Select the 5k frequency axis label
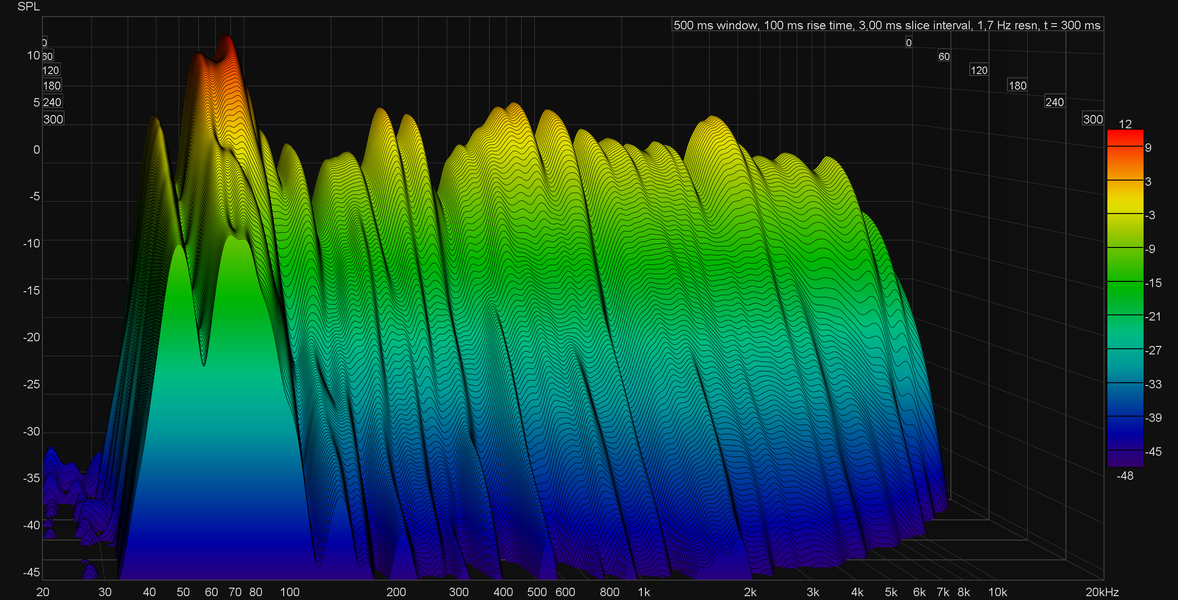Screen dimensions: 1178x600 click(891, 592)
